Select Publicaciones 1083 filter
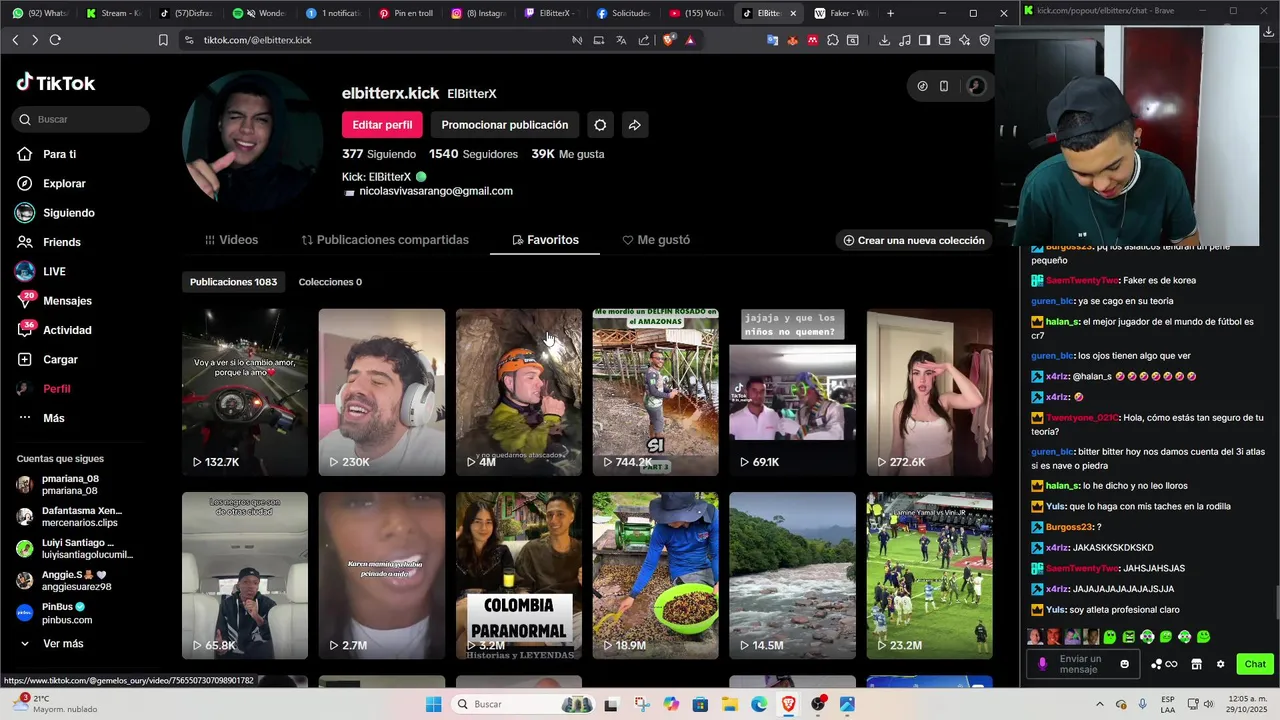Screen dimensions: 1280x720 233,282
